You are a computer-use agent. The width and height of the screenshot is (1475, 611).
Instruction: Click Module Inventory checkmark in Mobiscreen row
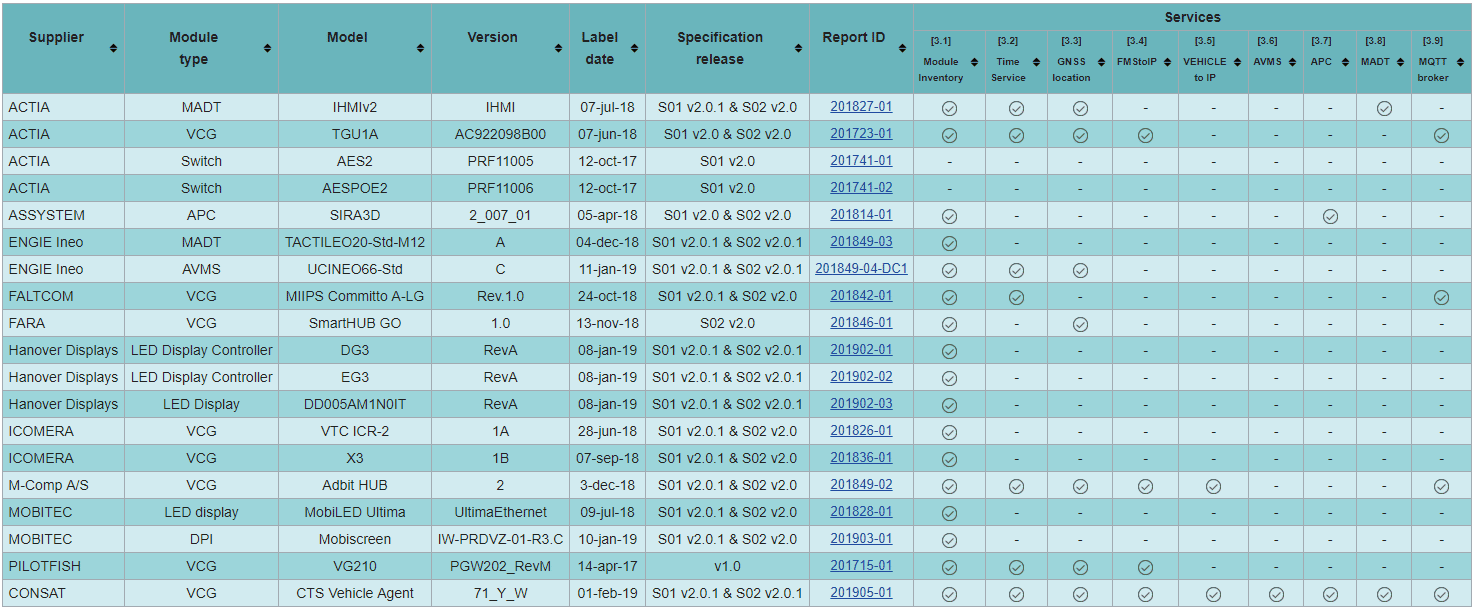click(x=950, y=540)
